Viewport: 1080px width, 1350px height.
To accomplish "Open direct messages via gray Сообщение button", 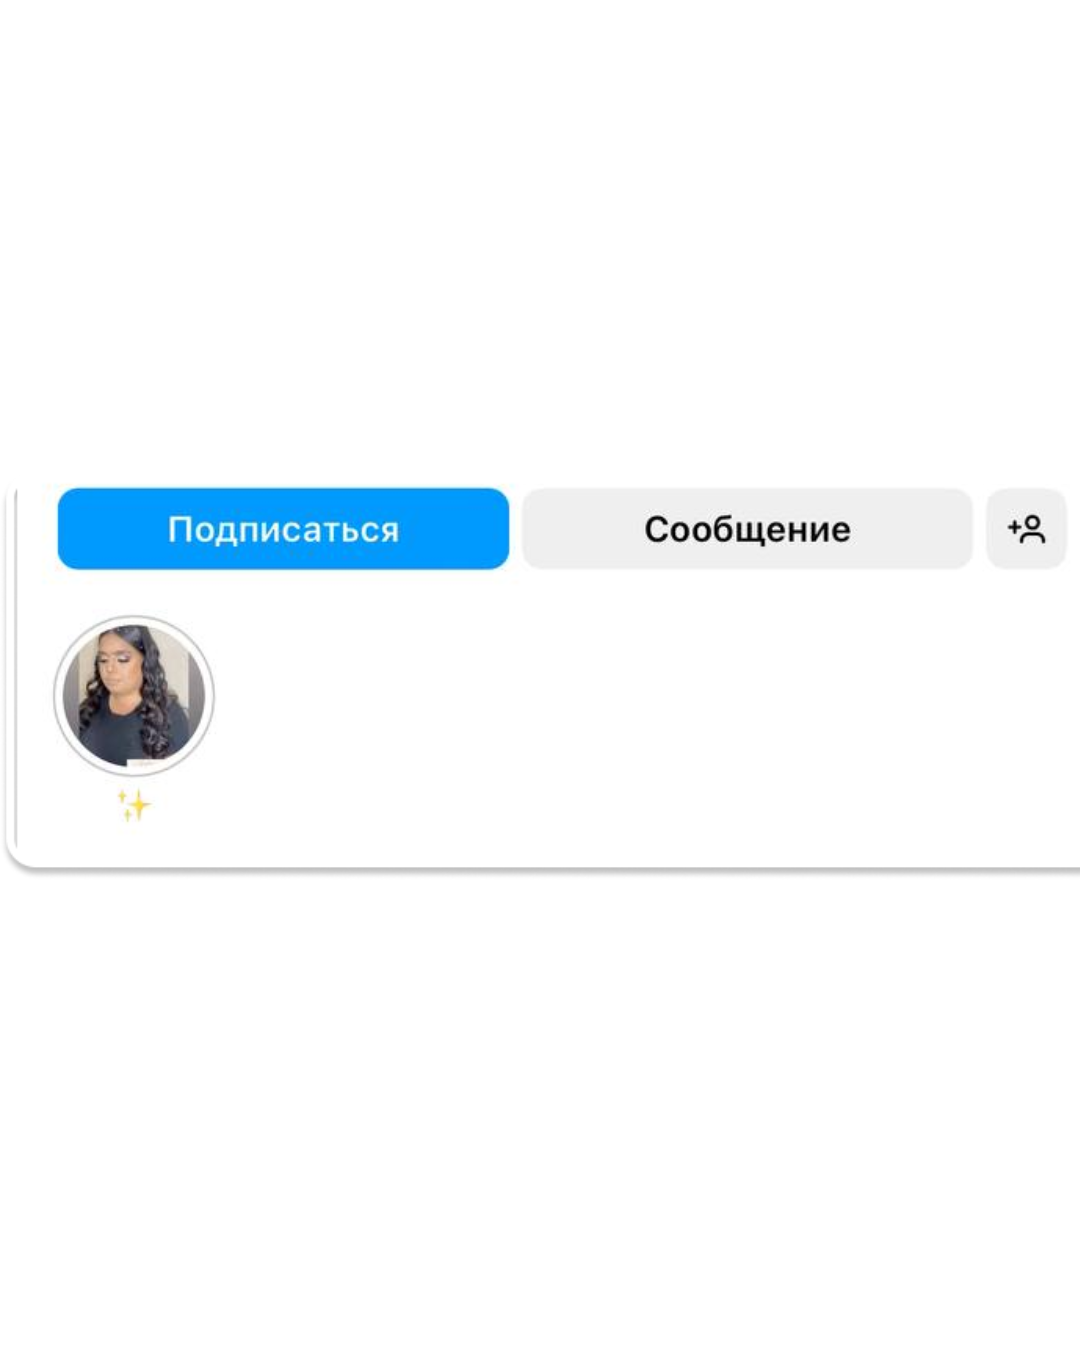I will click(747, 529).
